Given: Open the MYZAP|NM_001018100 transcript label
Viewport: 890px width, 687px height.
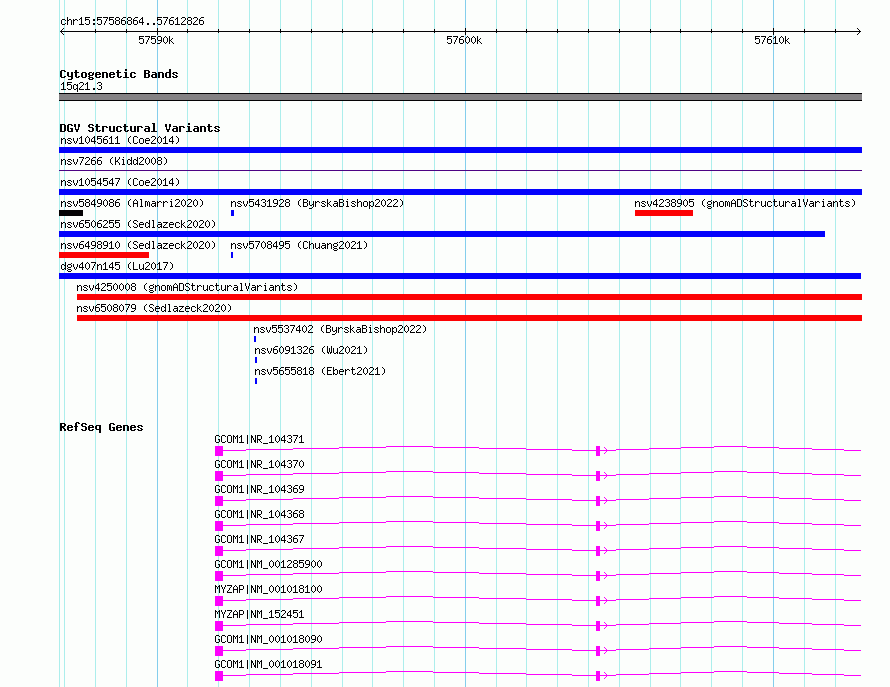Looking at the screenshot, I should pyautogui.click(x=268, y=589).
